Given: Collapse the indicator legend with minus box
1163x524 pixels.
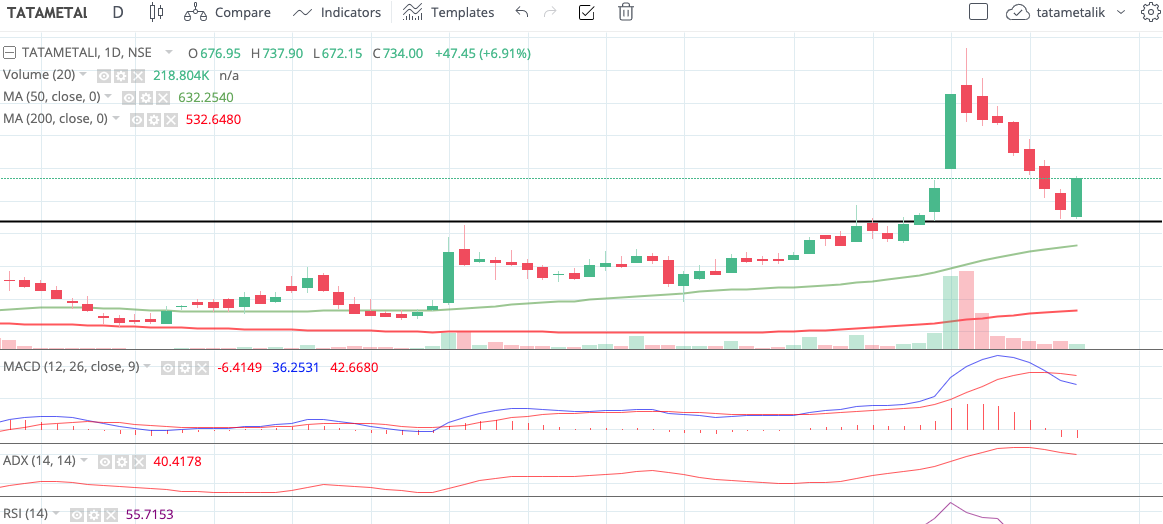Looking at the screenshot, I should coord(10,53).
